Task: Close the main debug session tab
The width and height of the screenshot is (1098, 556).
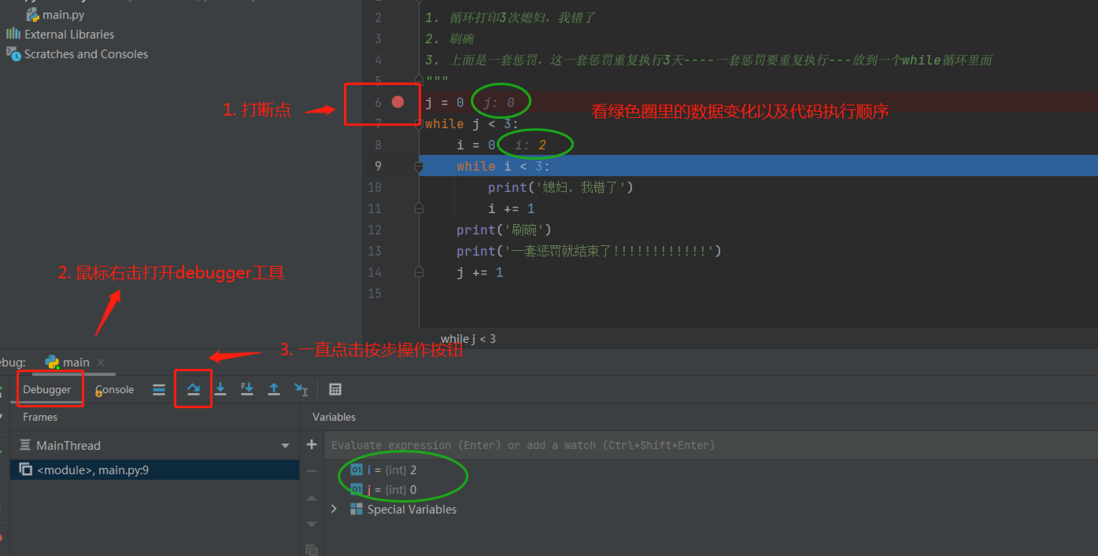Action: [101, 362]
